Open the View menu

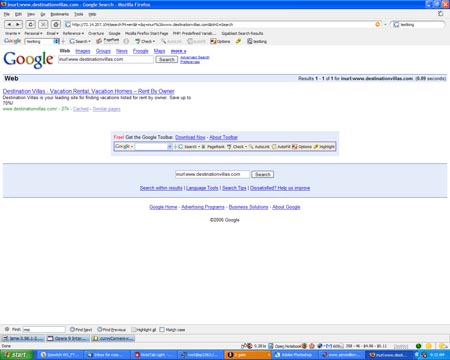31,14
